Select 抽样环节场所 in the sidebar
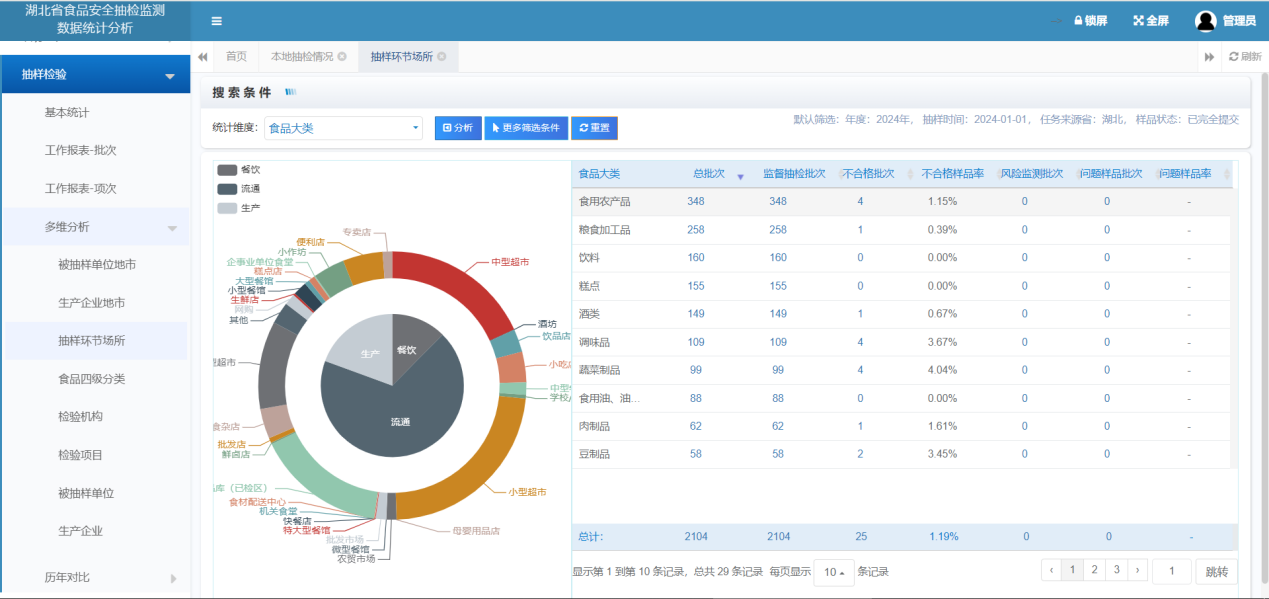Screen dimensions: 1269x599 click(92, 341)
